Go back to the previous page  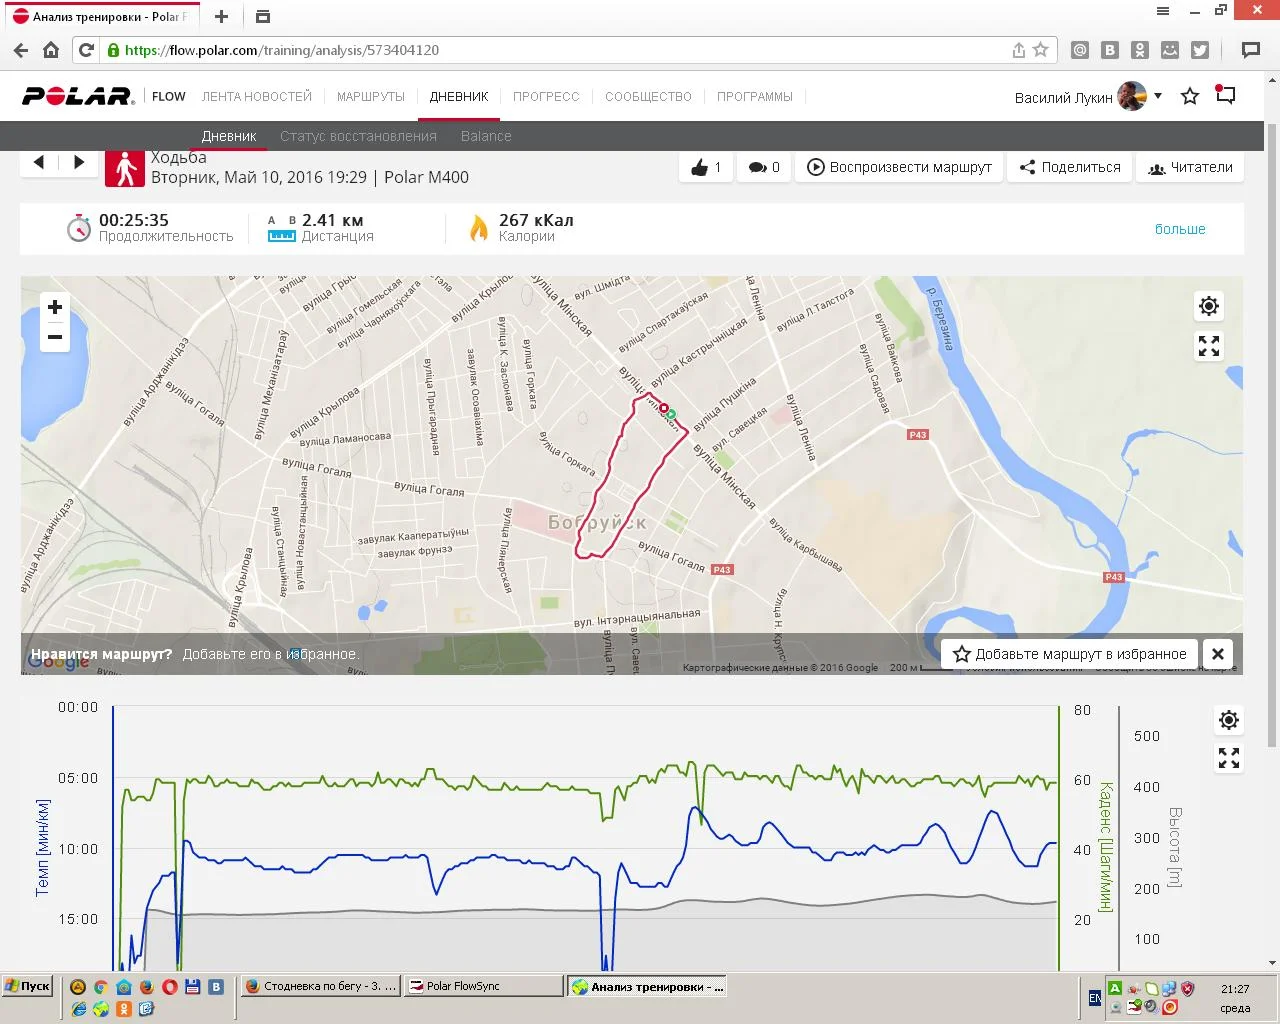(x=21, y=50)
